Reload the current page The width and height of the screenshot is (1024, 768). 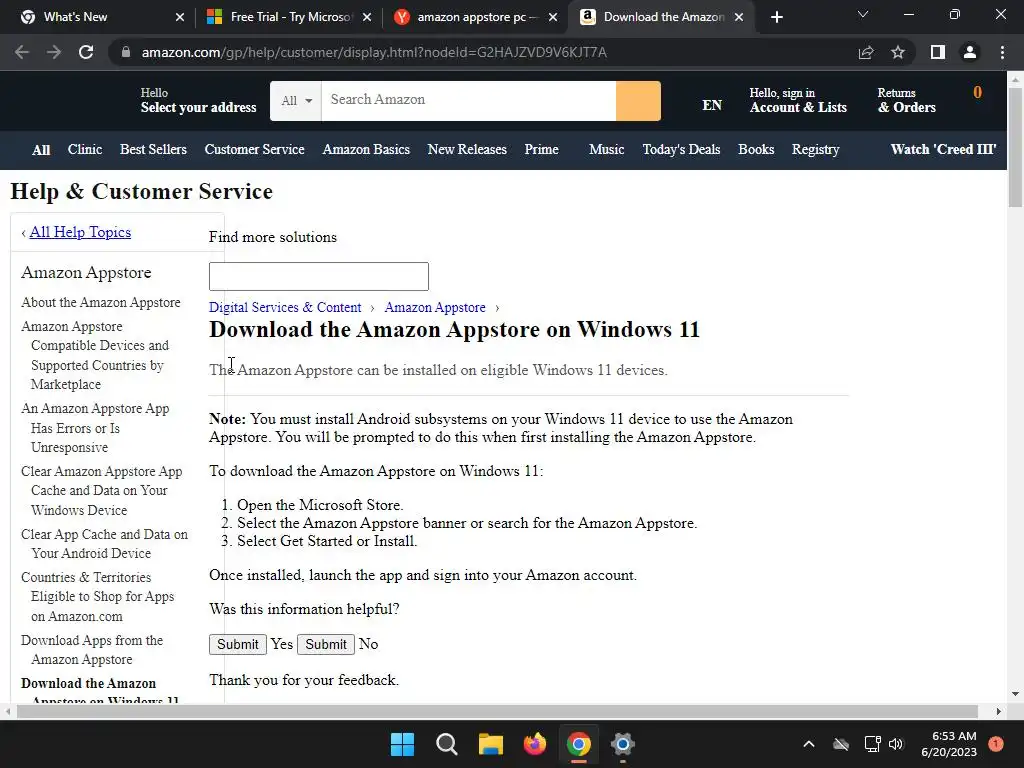(86, 52)
